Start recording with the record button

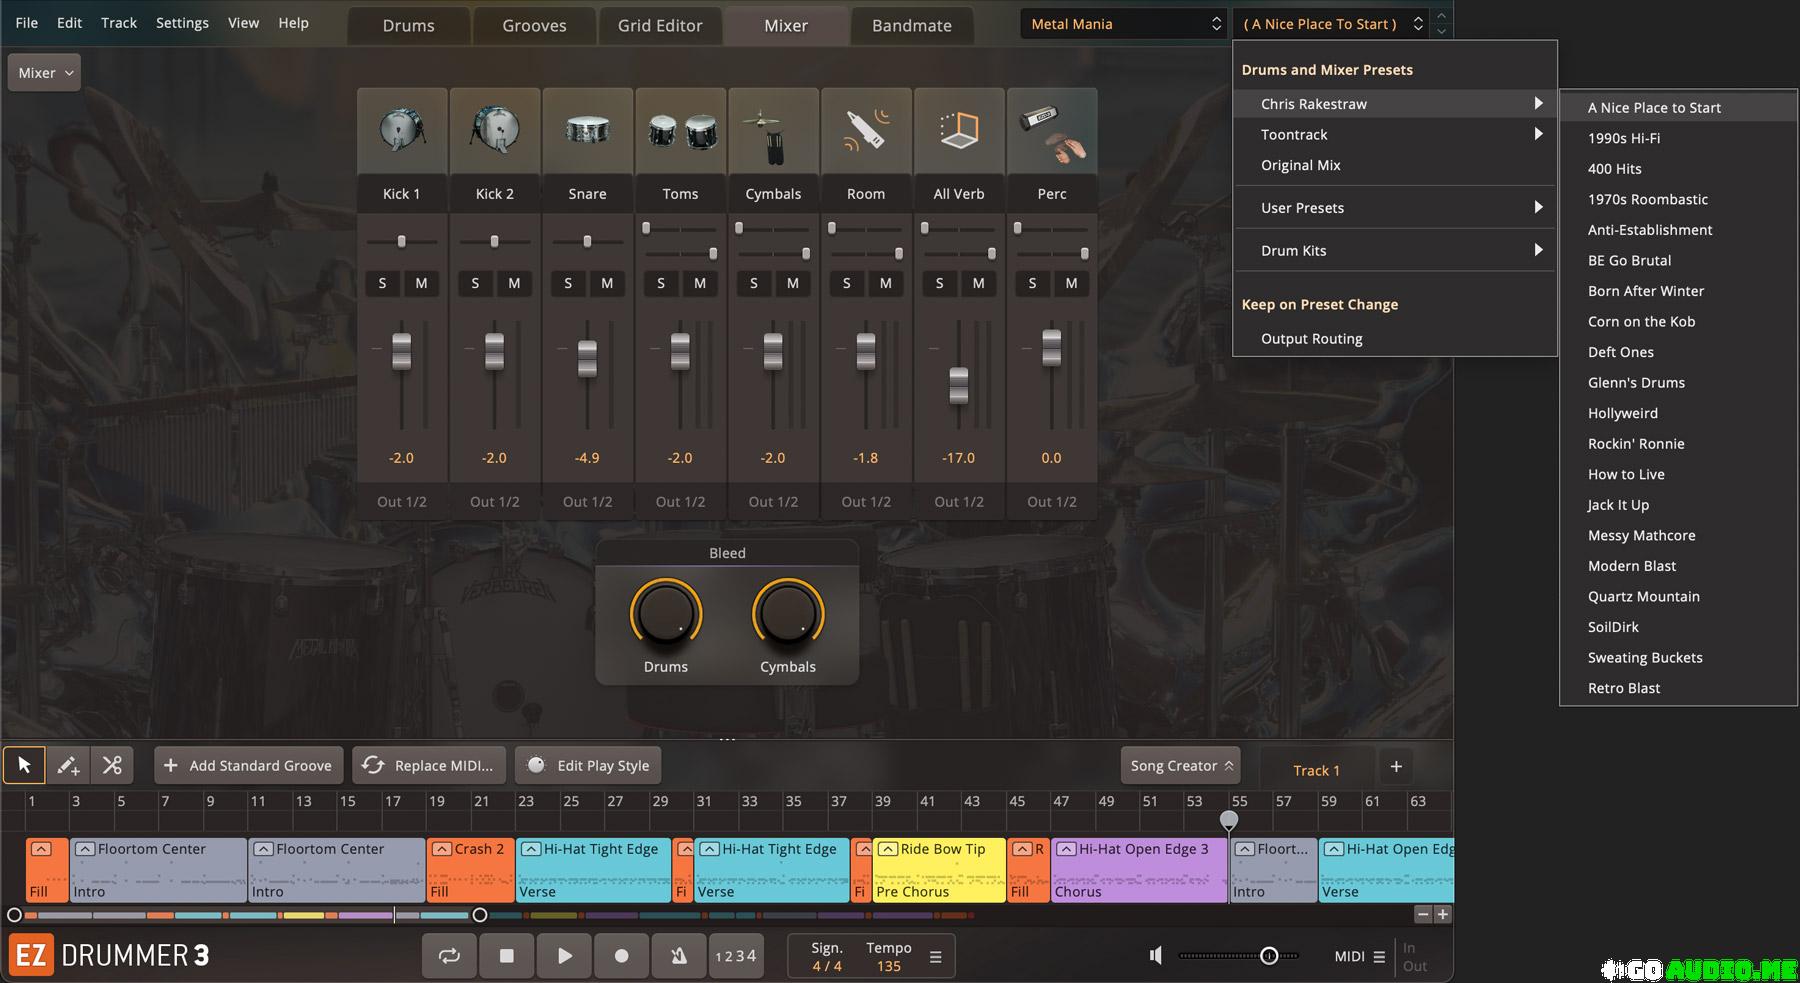point(621,956)
